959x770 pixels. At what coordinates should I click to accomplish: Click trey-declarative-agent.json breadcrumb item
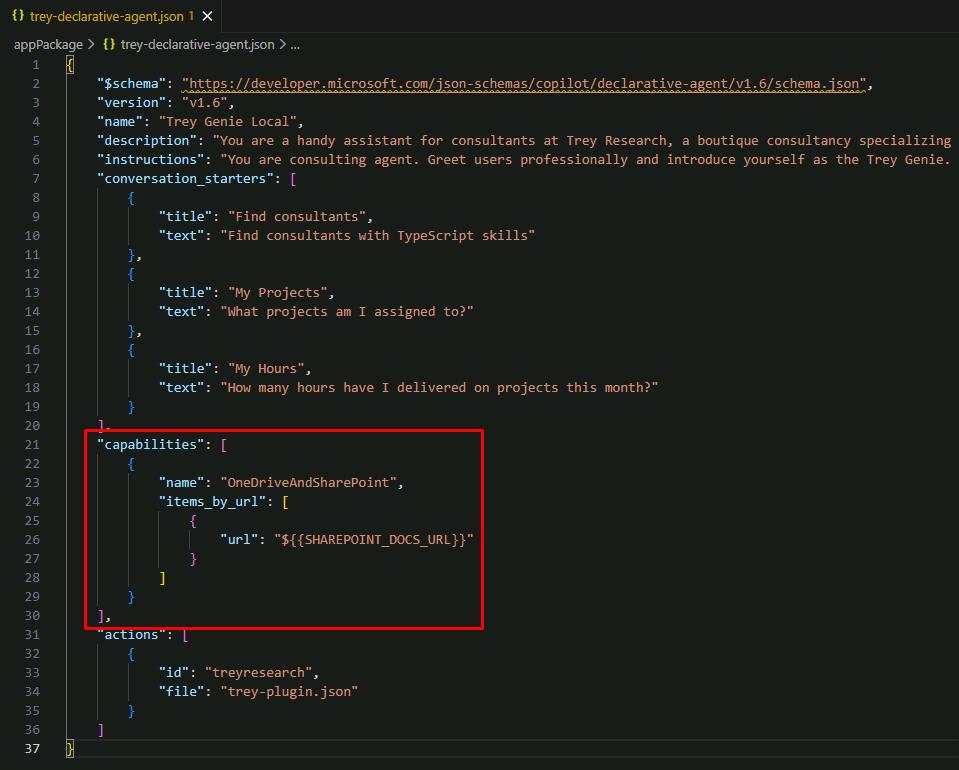(x=198, y=45)
